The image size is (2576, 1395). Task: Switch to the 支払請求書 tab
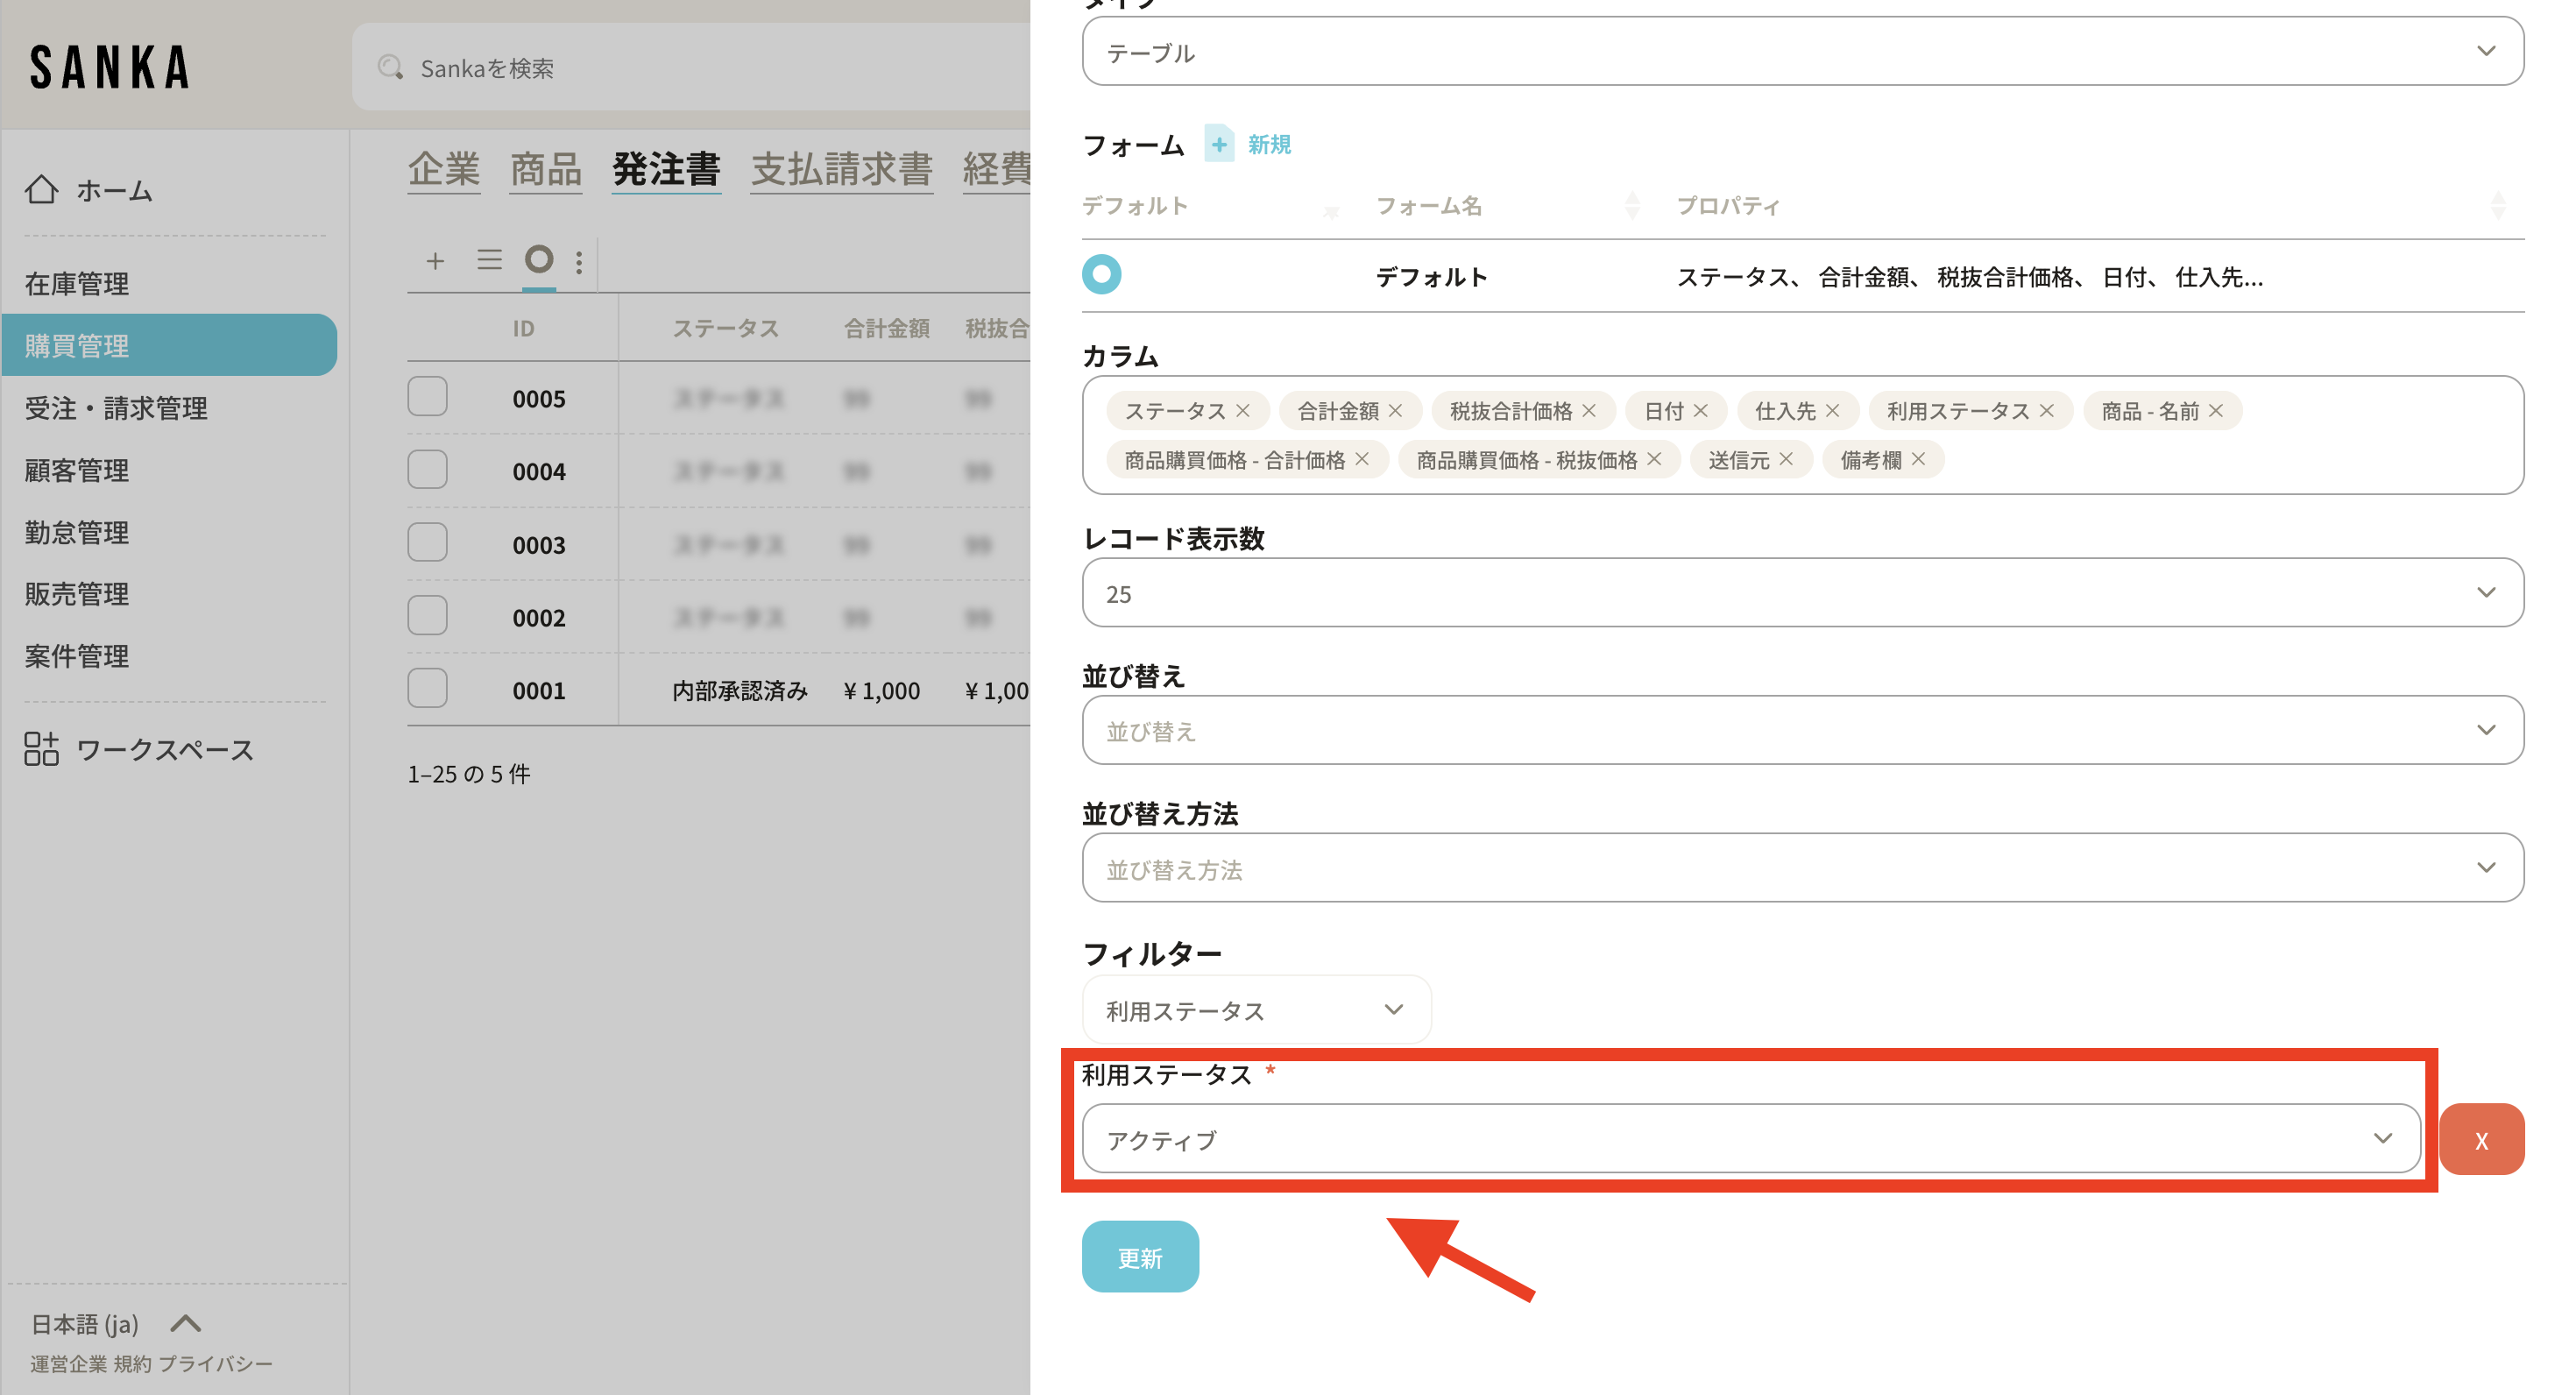(841, 169)
